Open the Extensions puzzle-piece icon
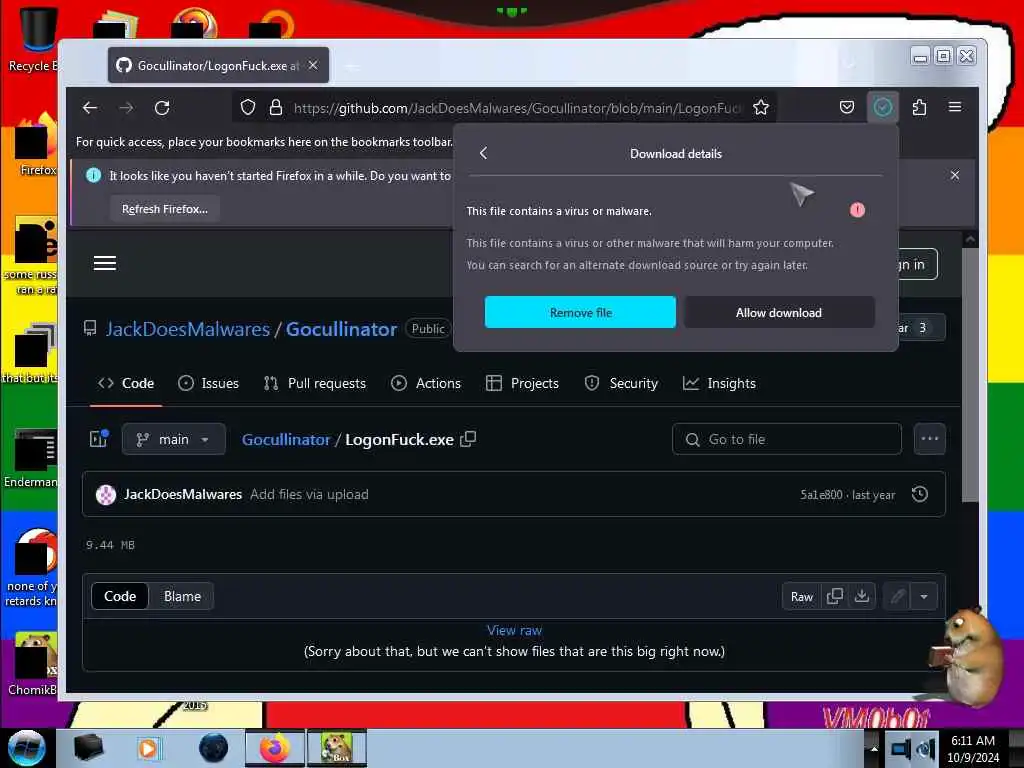 [919, 107]
